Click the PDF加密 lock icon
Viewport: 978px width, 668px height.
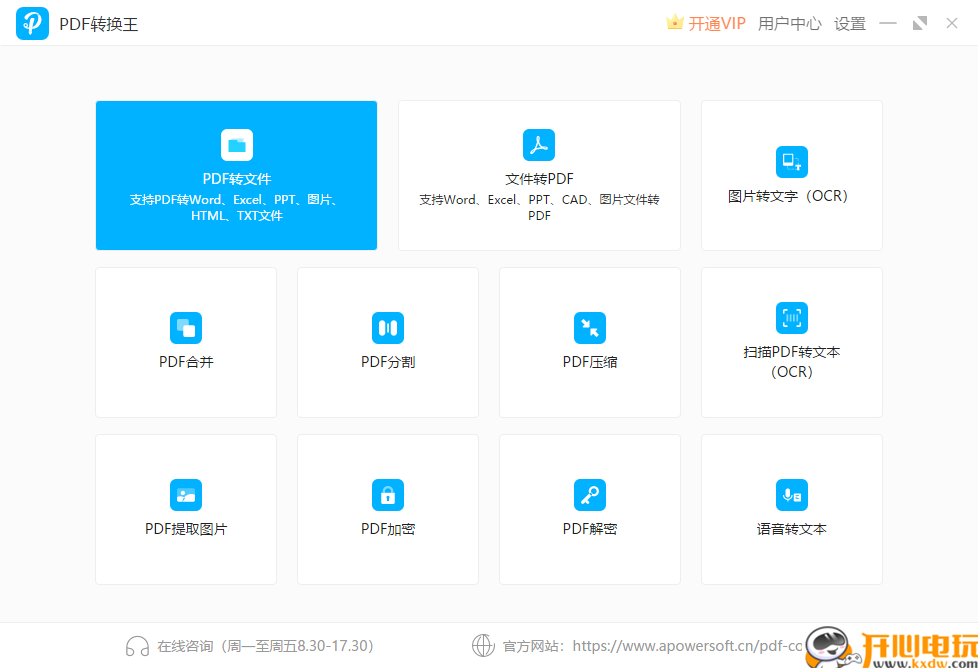[387, 494]
